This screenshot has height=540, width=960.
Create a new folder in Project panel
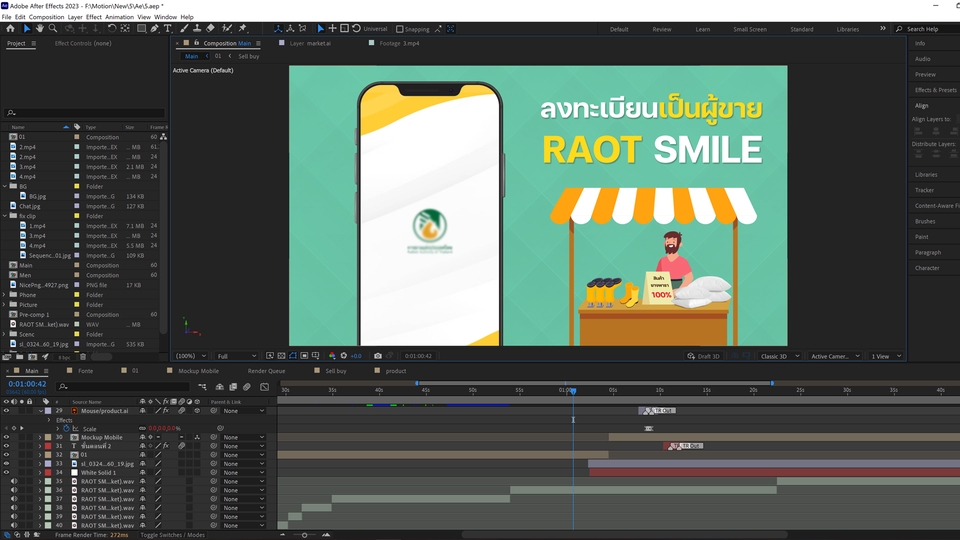(x=20, y=356)
